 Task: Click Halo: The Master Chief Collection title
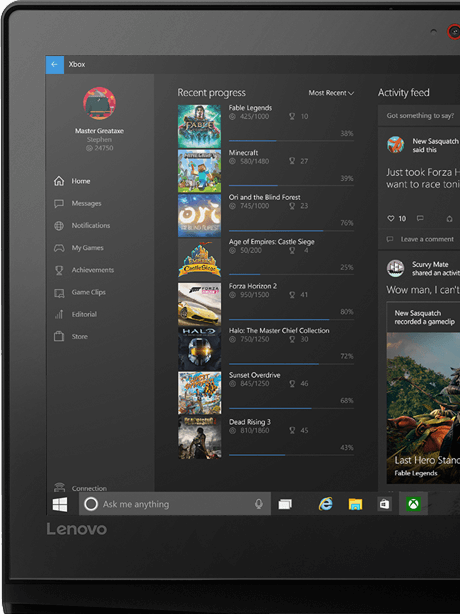click(279, 331)
